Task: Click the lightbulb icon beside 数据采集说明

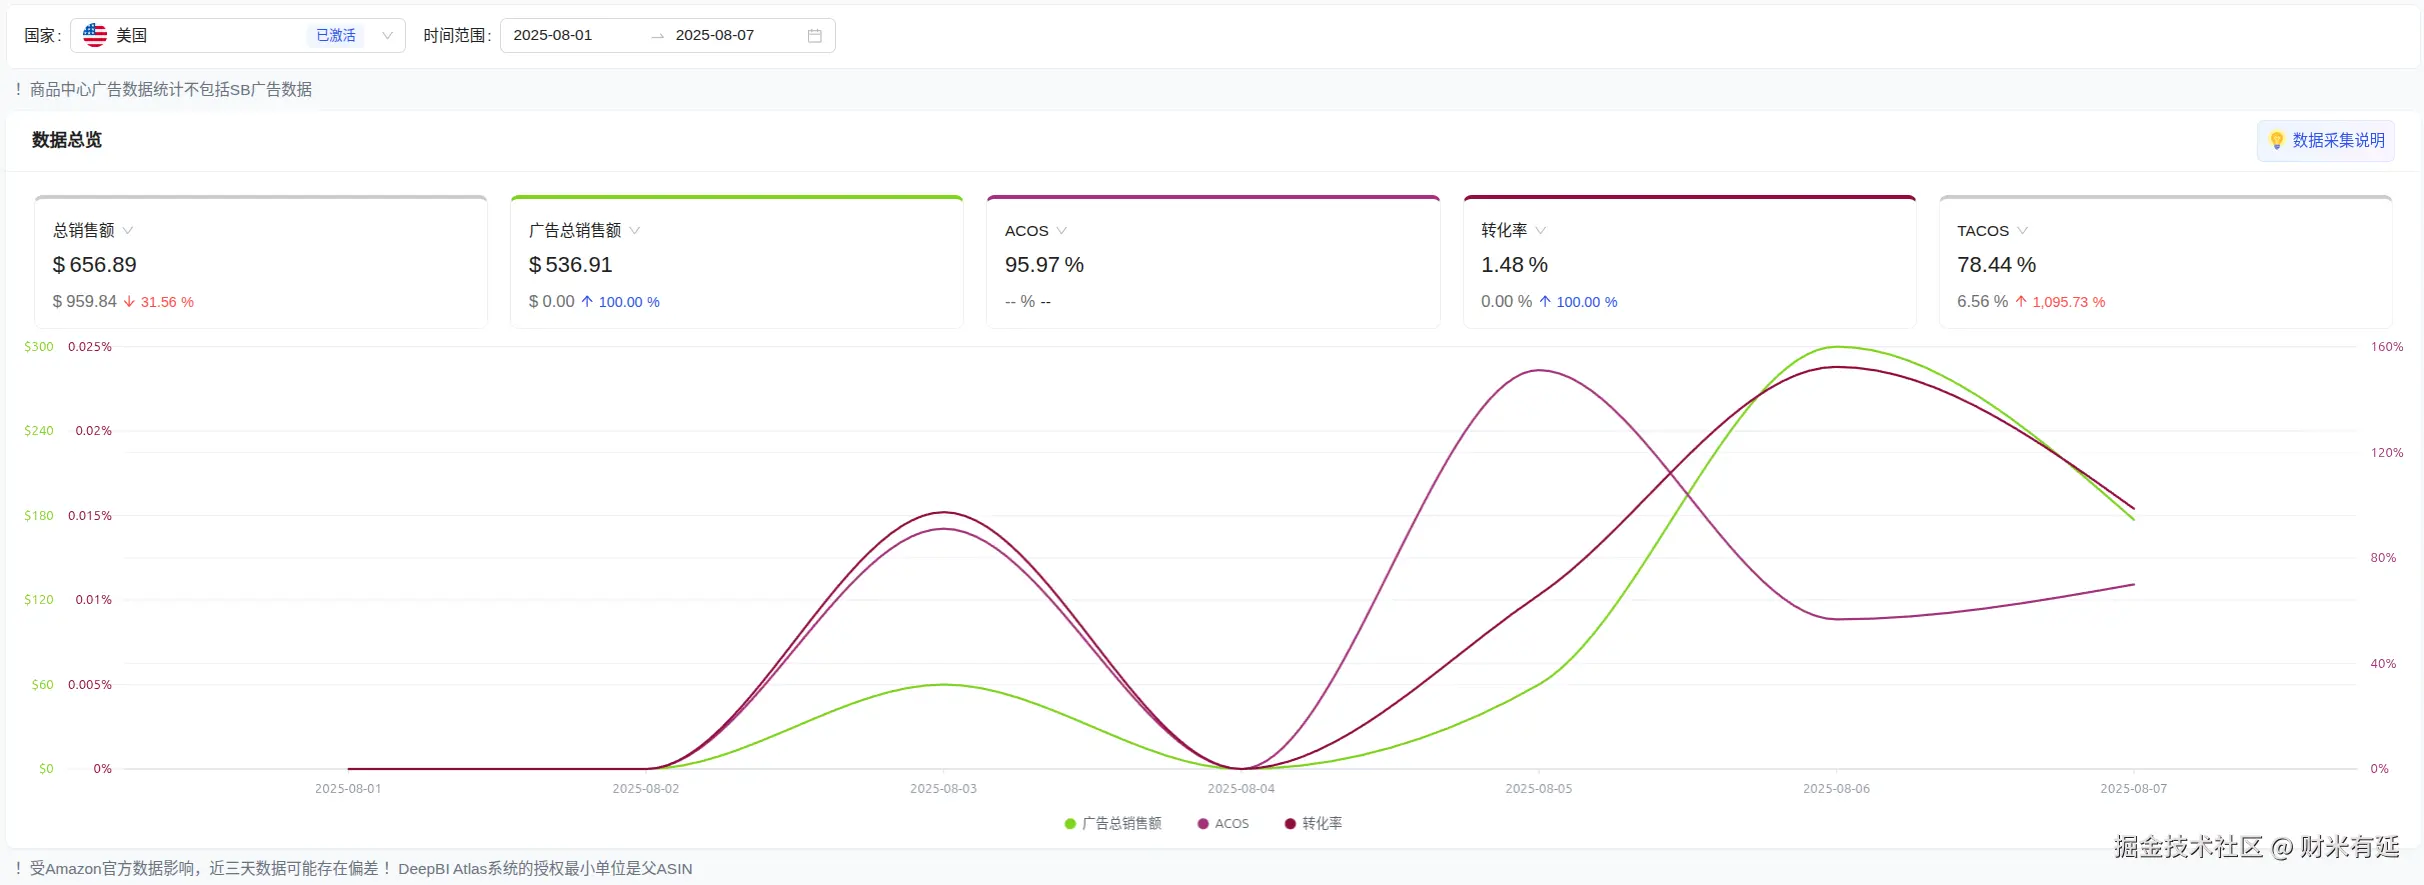Action: (x=2277, y=141)
